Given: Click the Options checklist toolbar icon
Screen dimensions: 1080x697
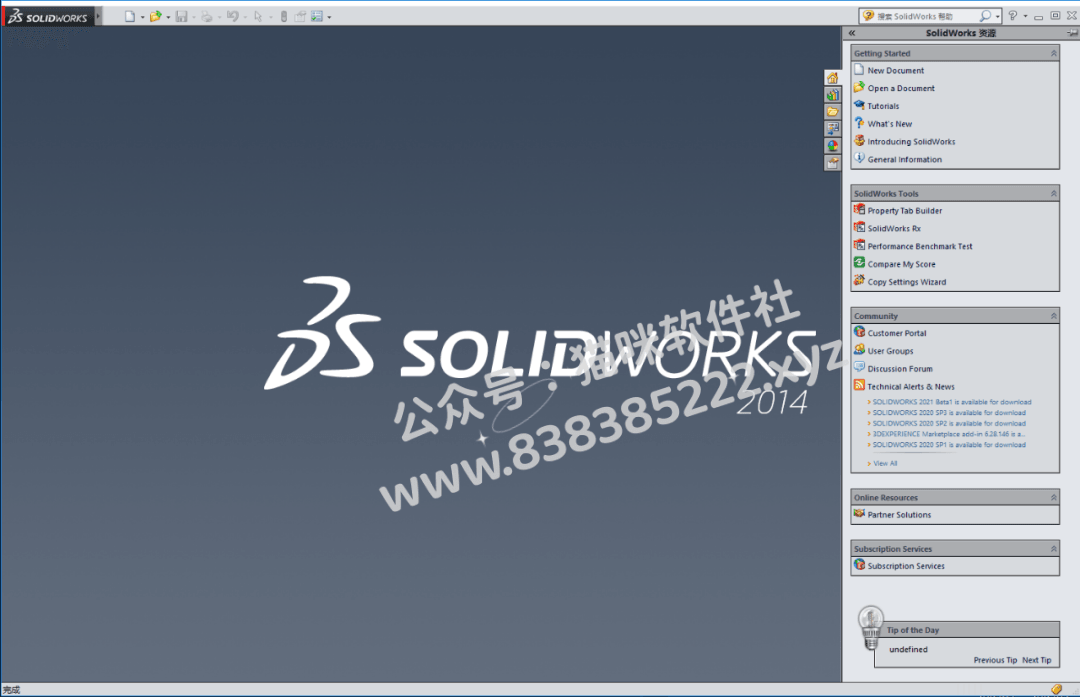Looking at the screenshot, I should point(317,17).
